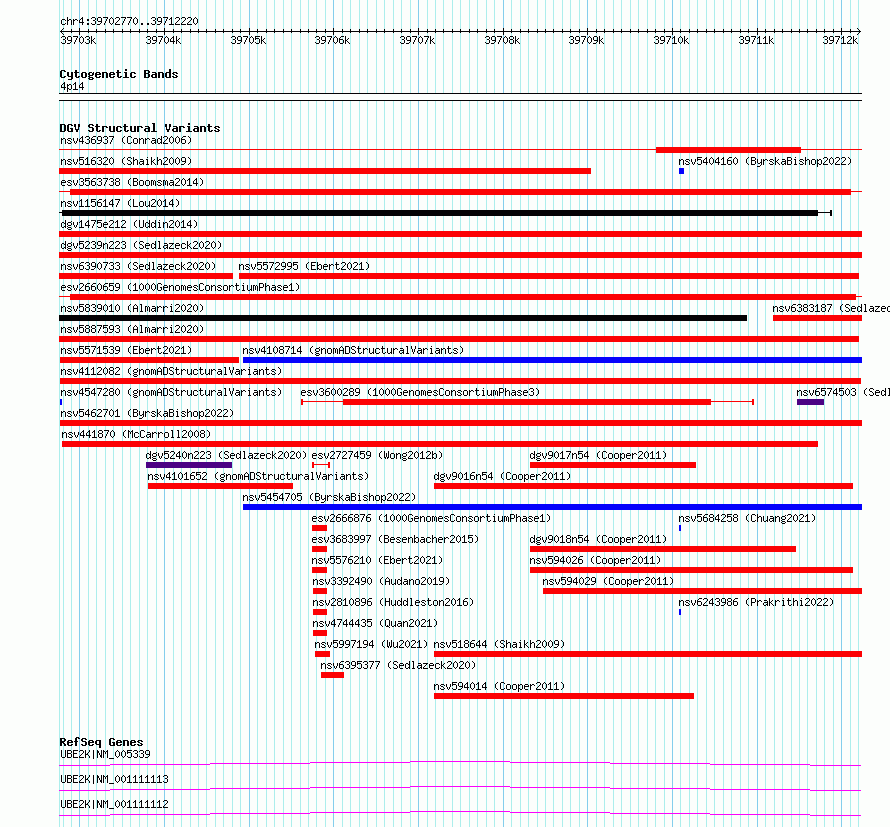The height and width of the screenshot is (827, 890).
Task: Click nsv6395377 (Sedlazeck2020) label
Action: (x=398, y=665)
